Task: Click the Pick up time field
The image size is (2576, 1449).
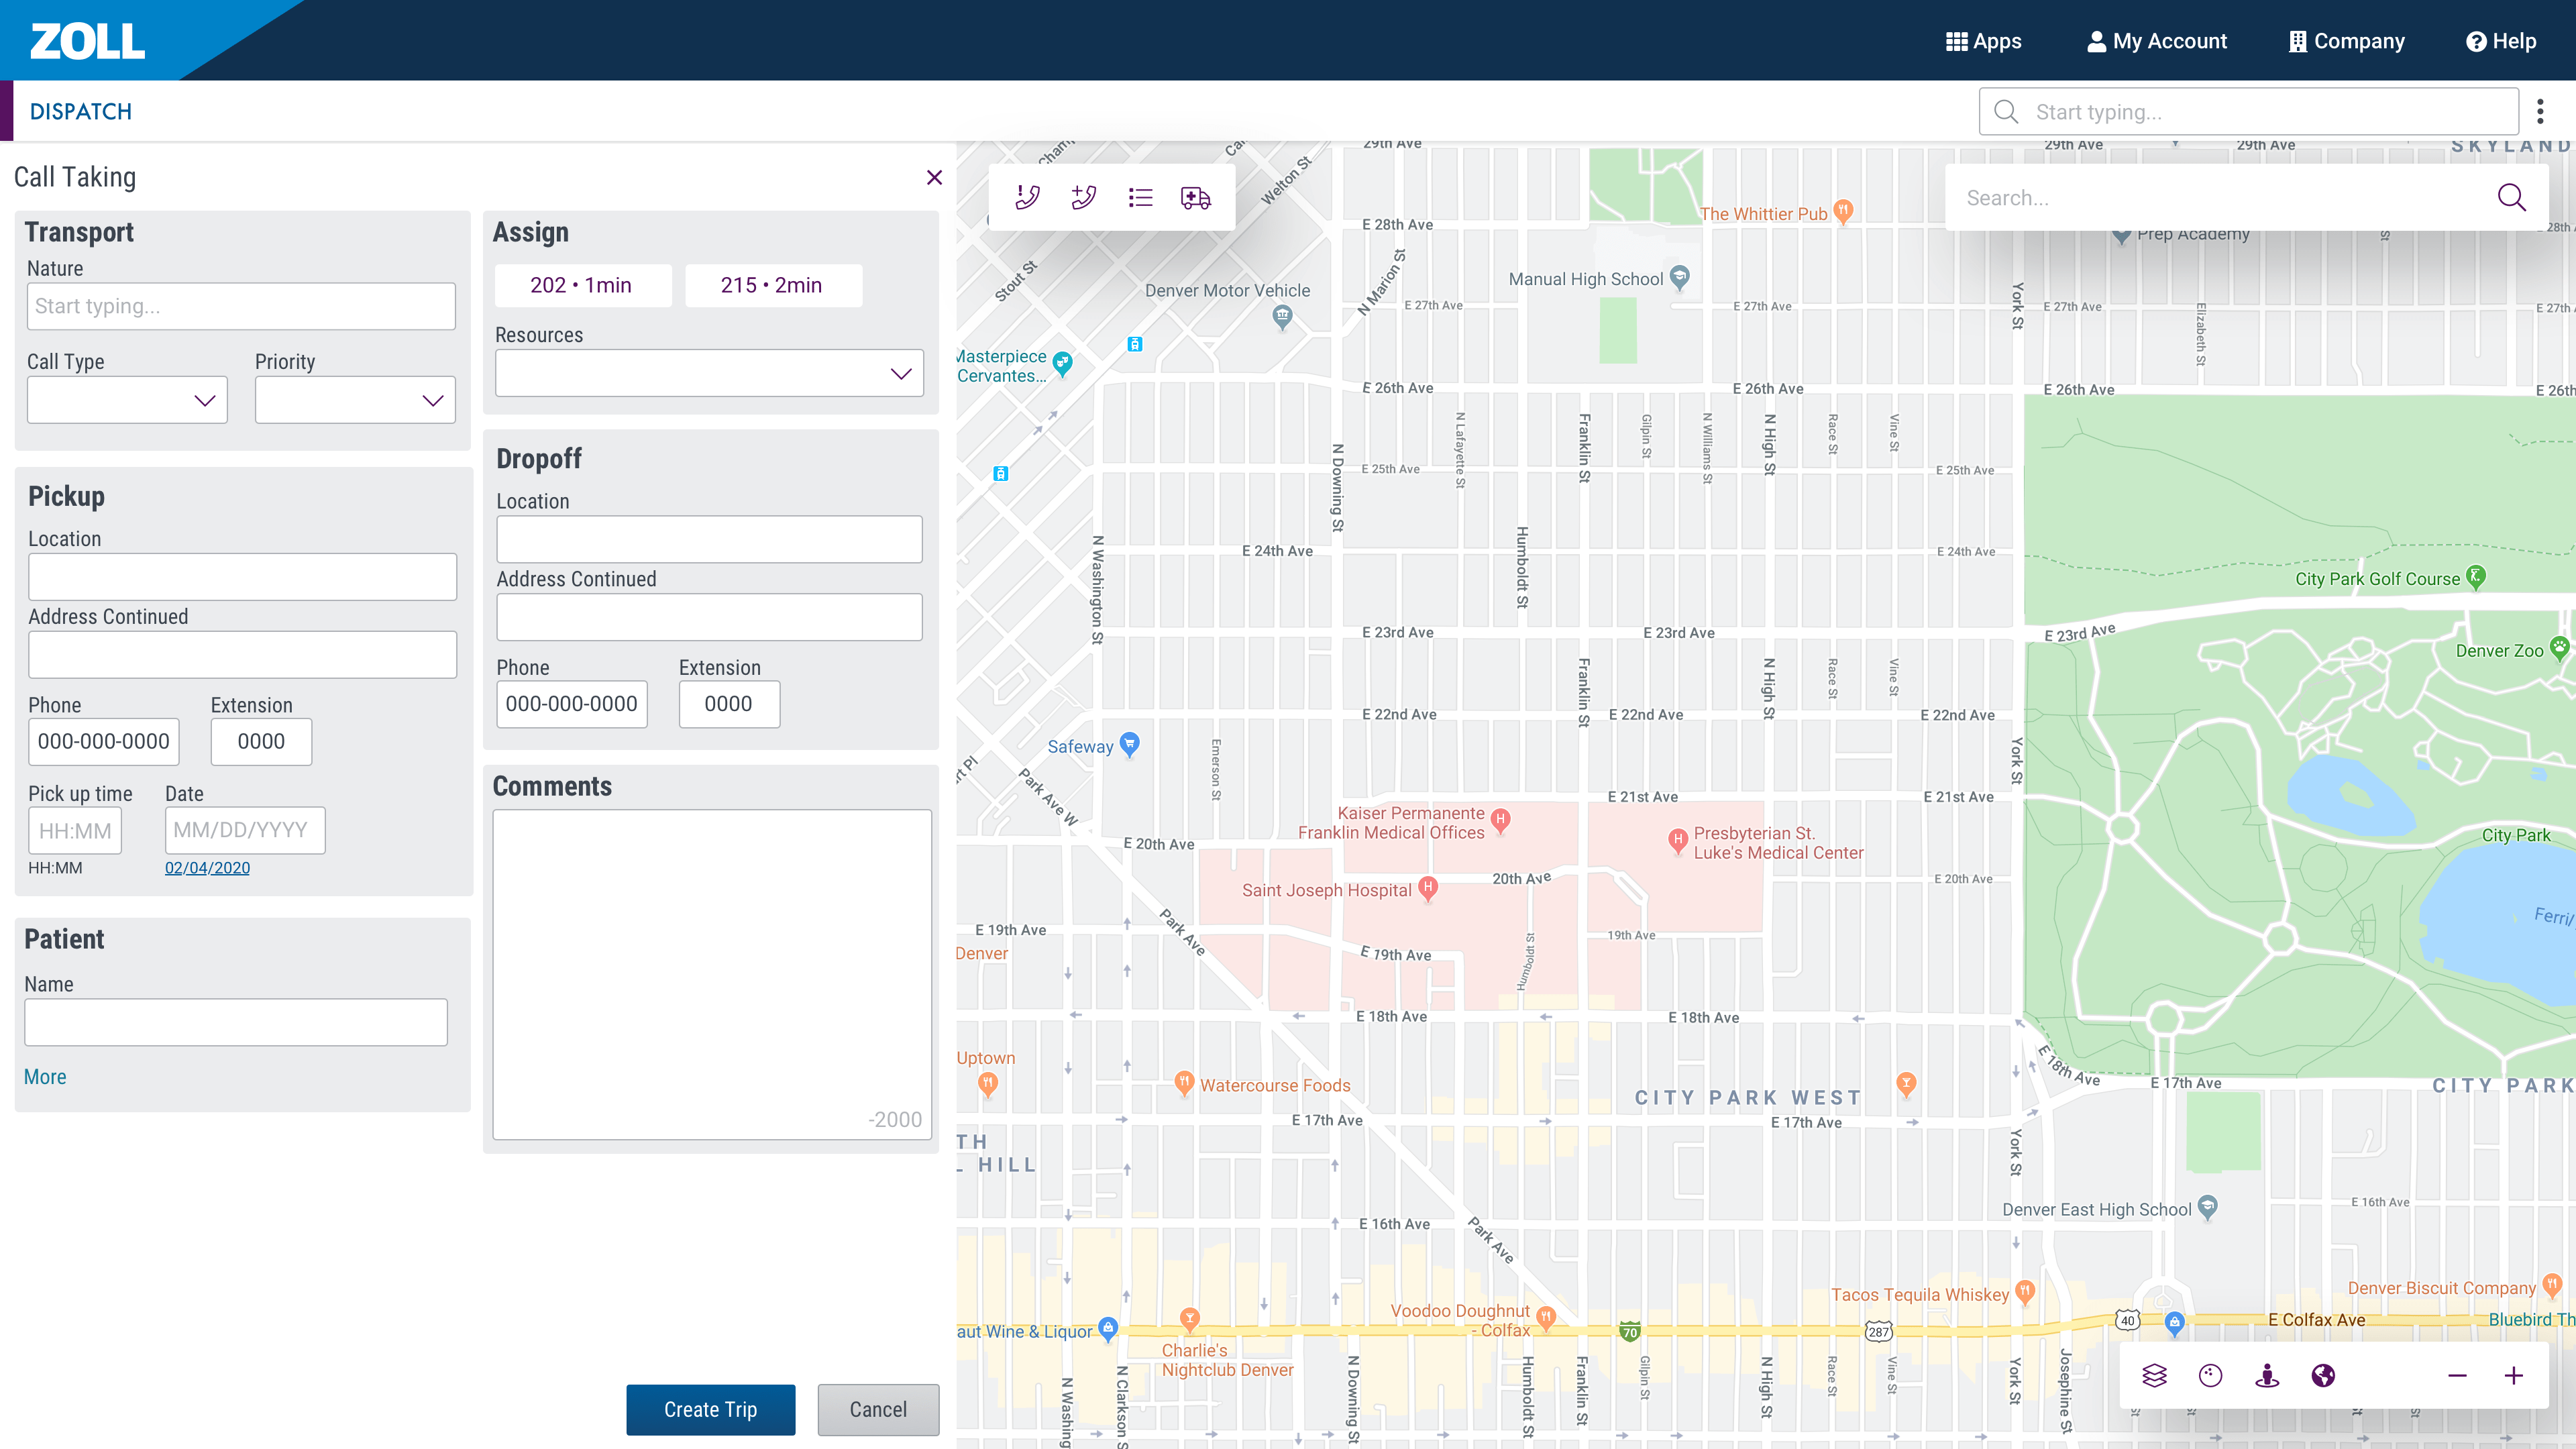Action: (x=75, y=830)
